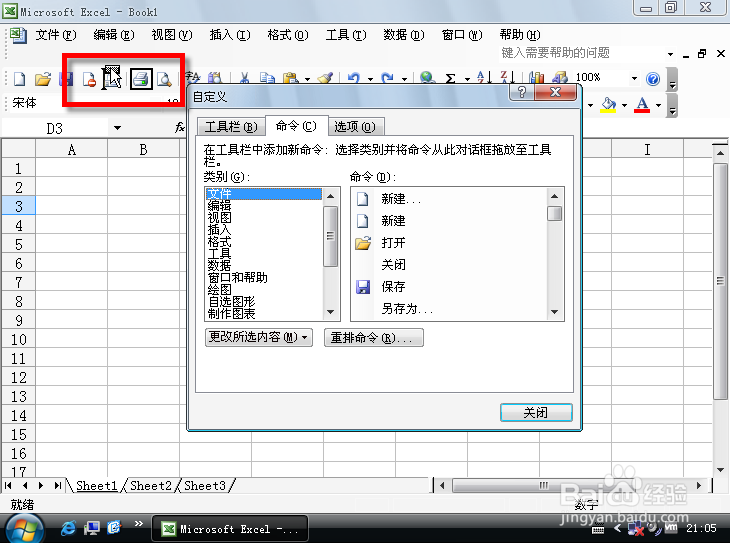Click the Drawing toolbar icon

click(x=560, y=77)
